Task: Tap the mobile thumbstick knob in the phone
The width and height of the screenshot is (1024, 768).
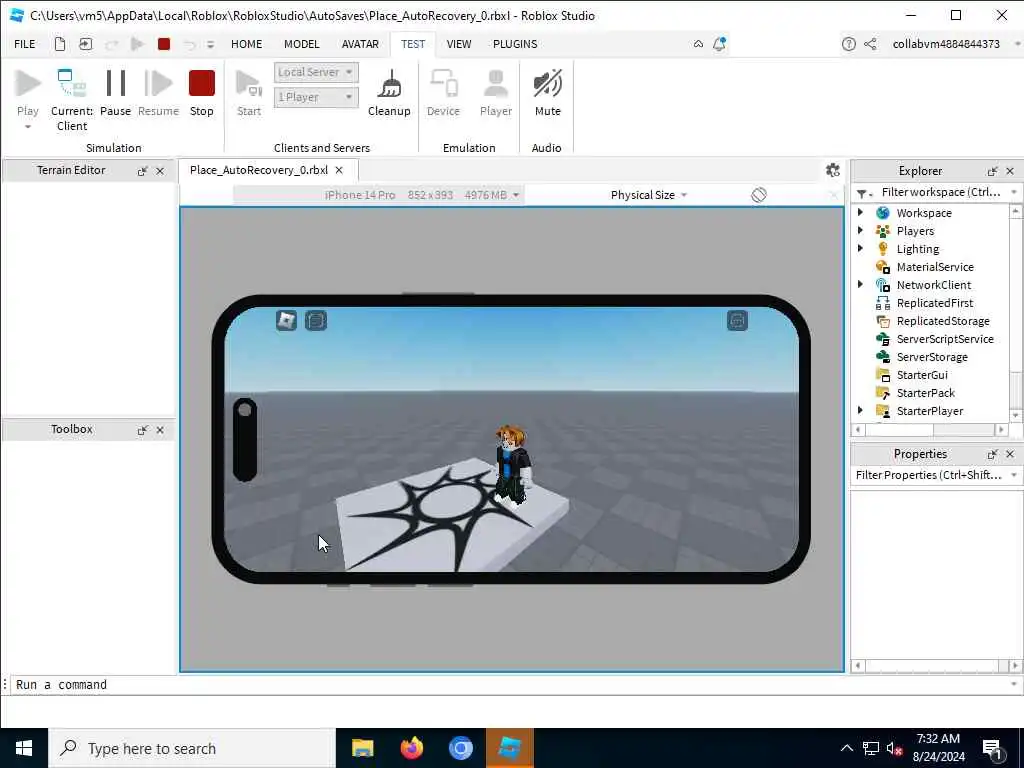Action: (x=245, y=409)
